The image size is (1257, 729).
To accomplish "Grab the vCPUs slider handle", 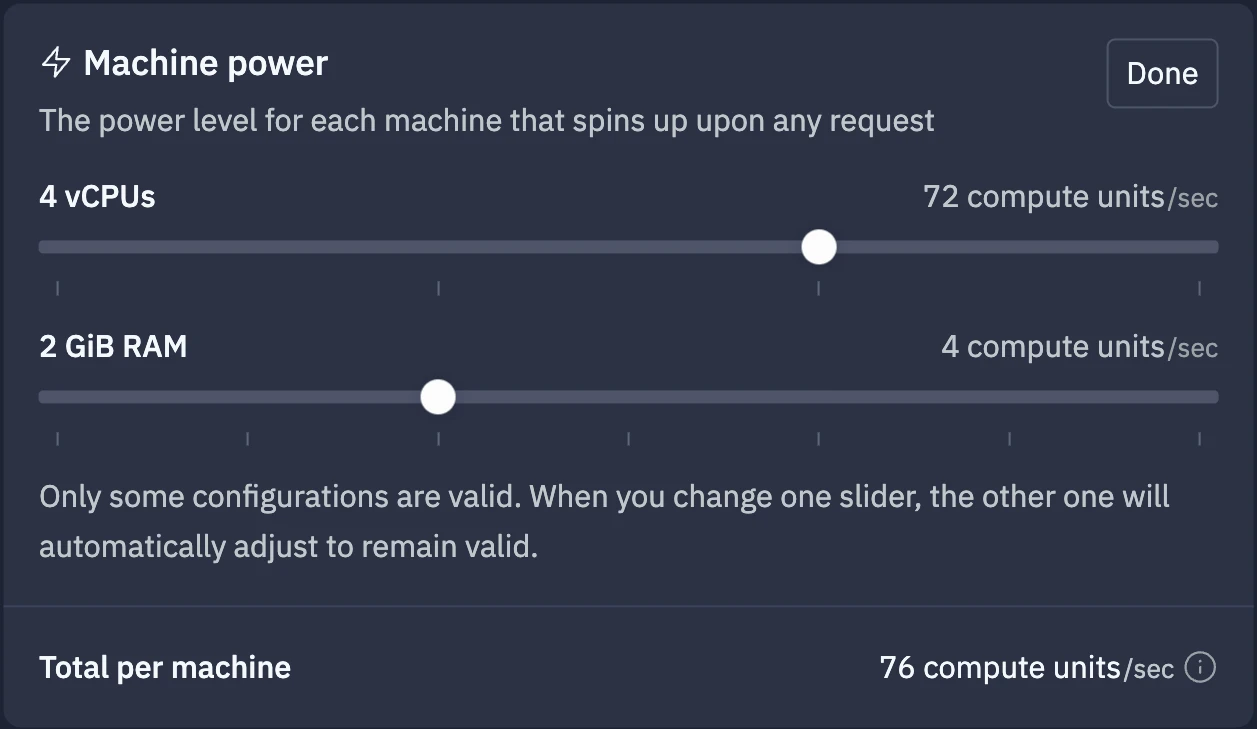I will [819, 247].
